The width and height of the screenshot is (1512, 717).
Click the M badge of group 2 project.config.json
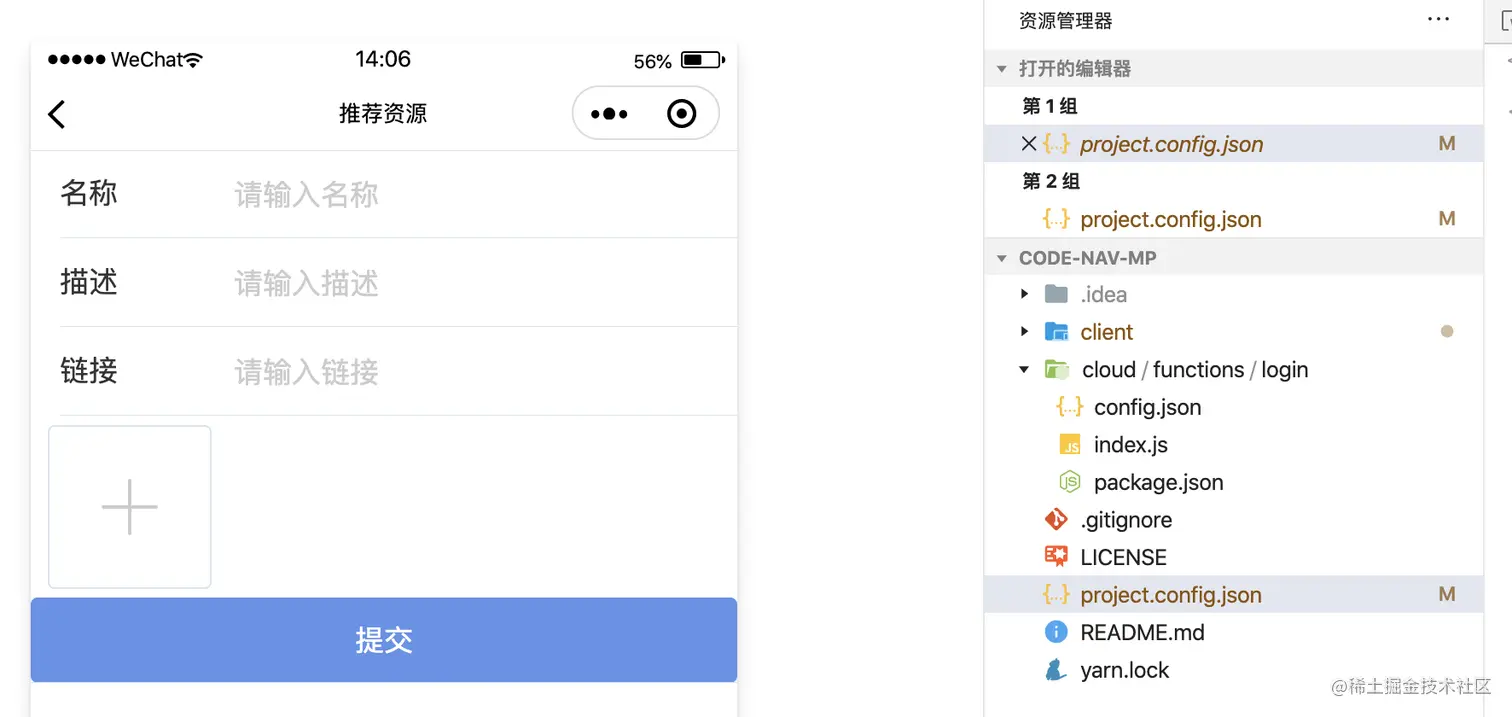pos(1446,219)
